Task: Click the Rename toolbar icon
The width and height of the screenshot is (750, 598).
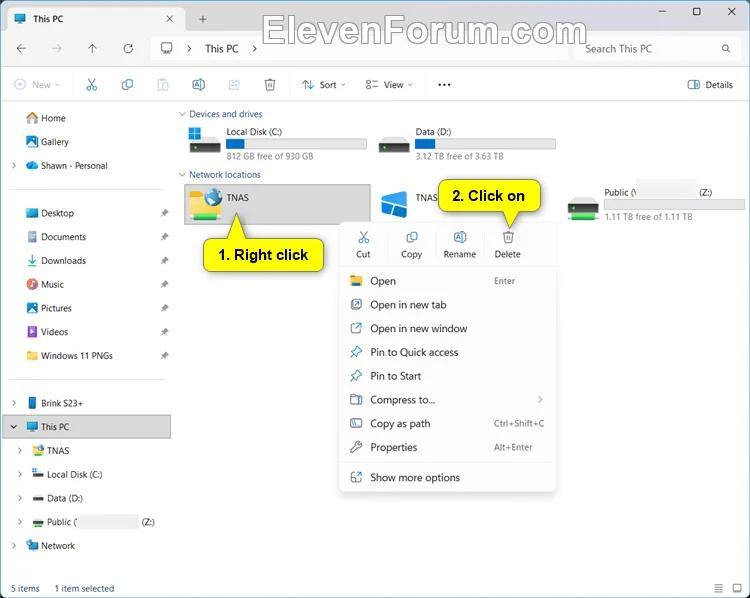Action: coord(199,85)
